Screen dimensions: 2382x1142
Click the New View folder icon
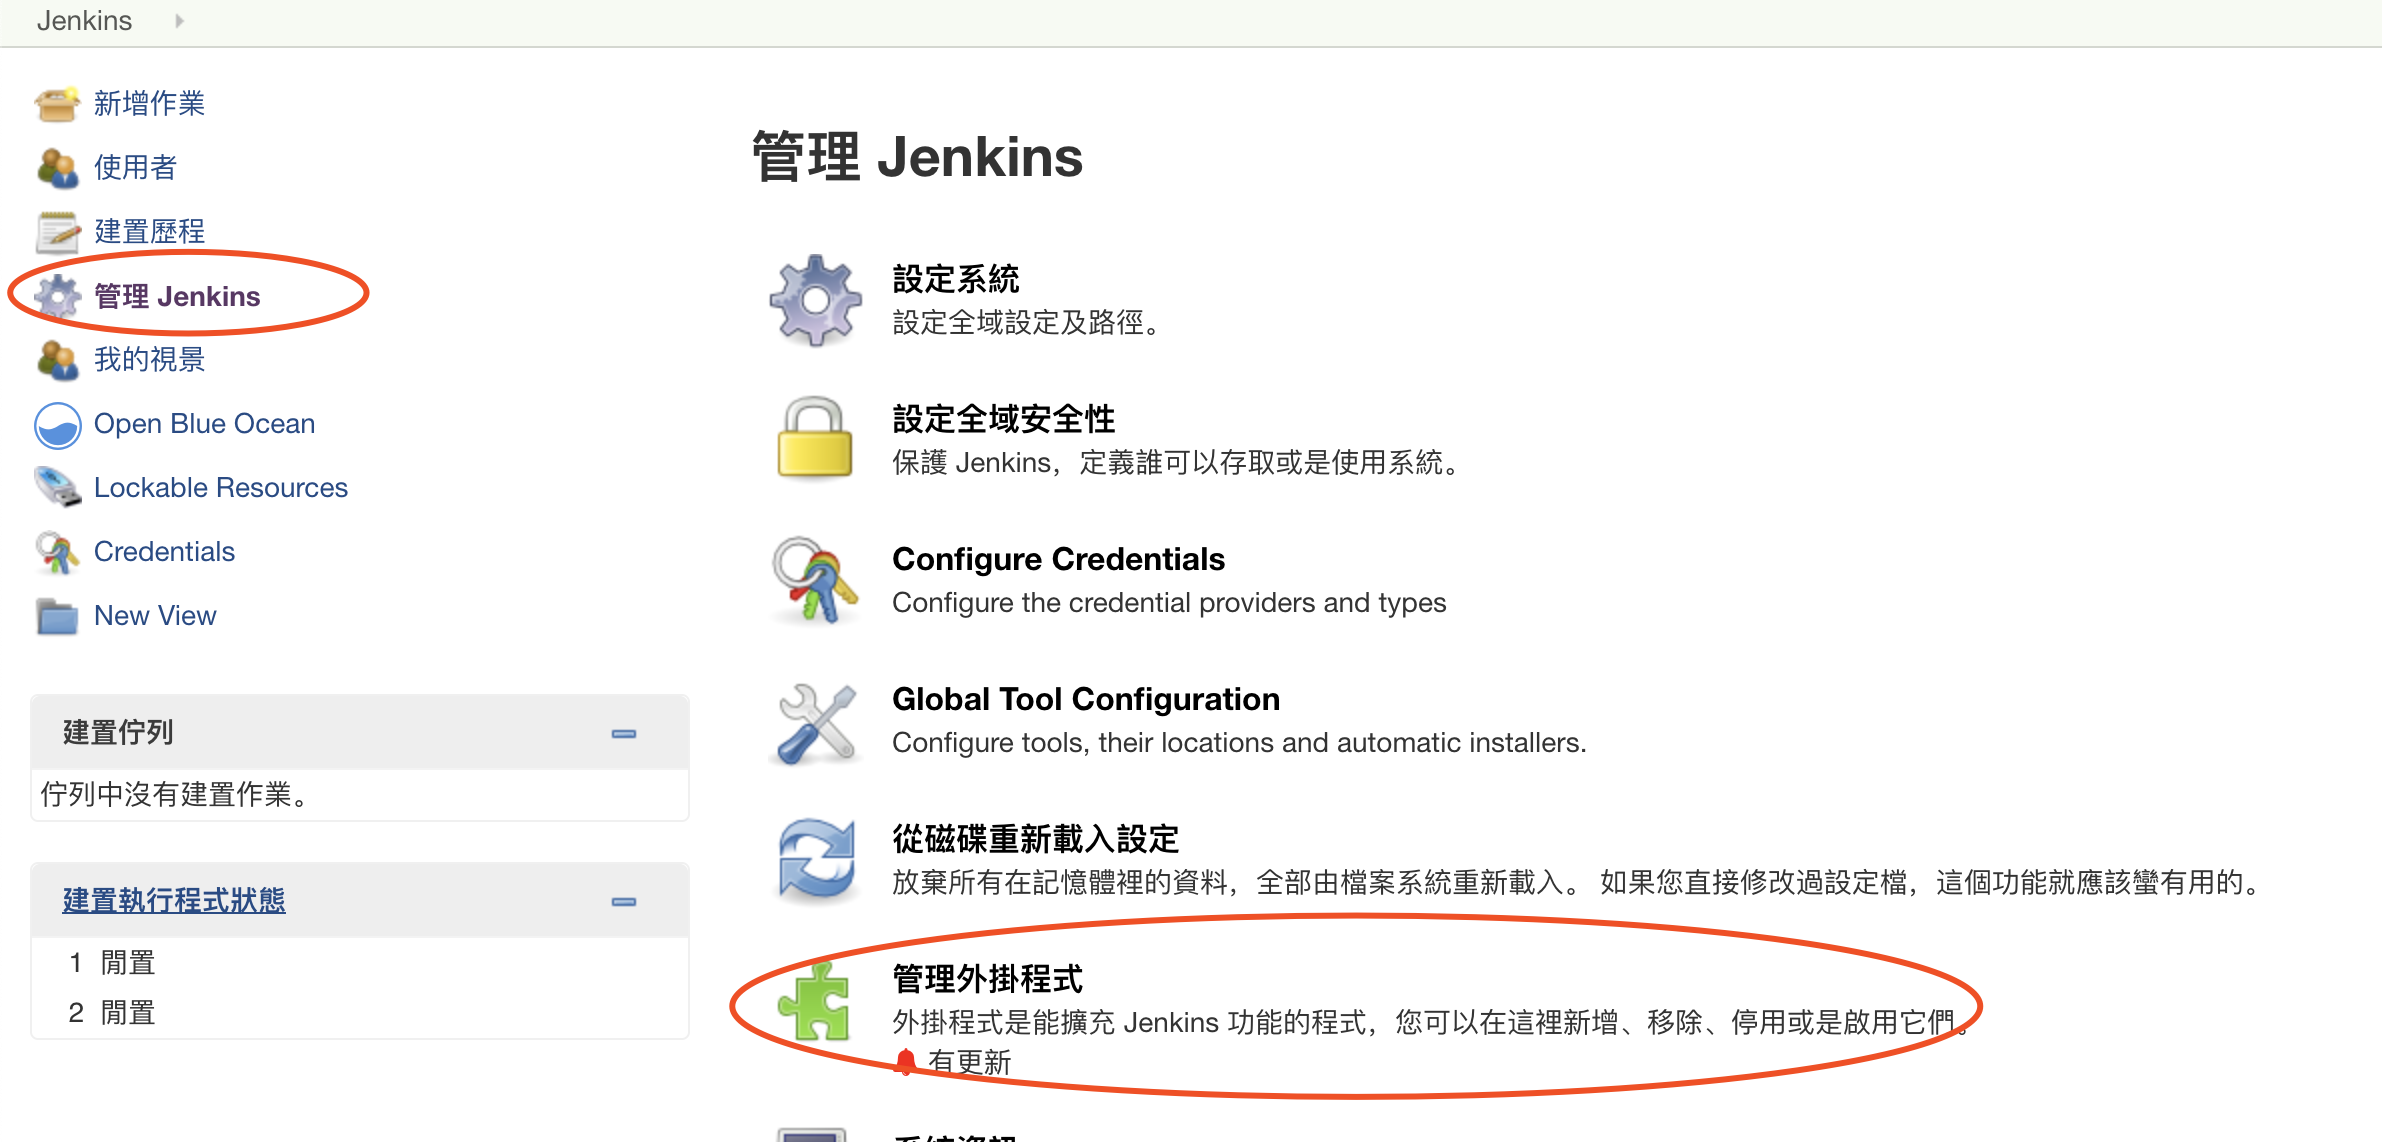pyautogui.click(x=57, y=616)
